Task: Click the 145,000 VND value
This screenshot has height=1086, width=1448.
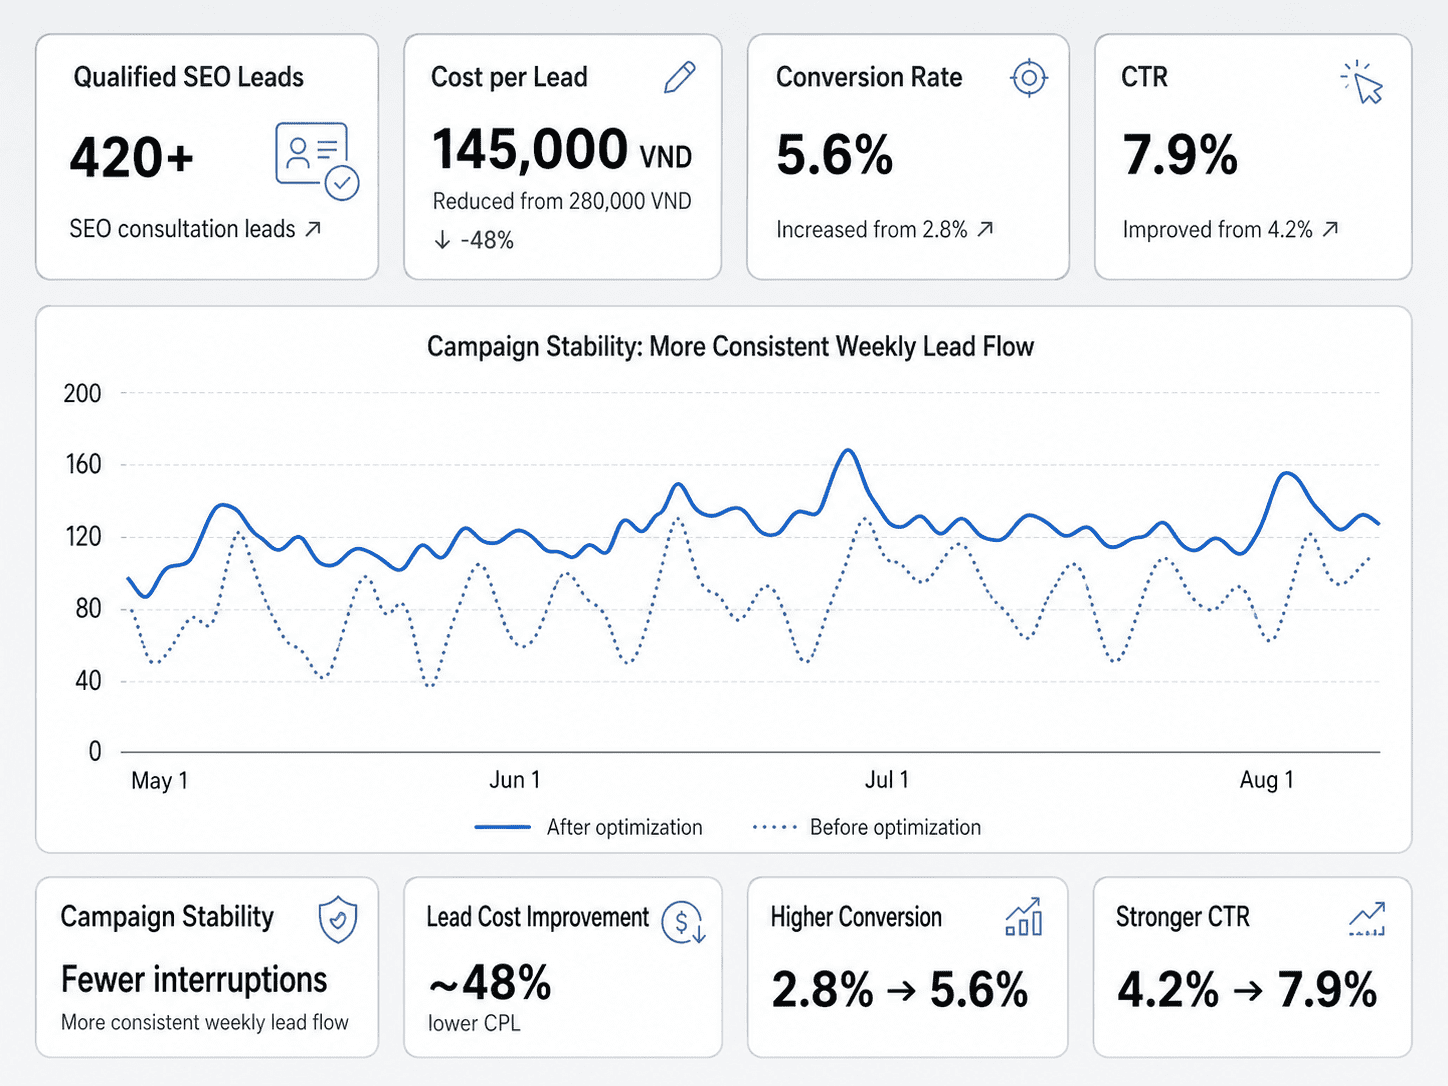Action: click(x=562, y=150)
